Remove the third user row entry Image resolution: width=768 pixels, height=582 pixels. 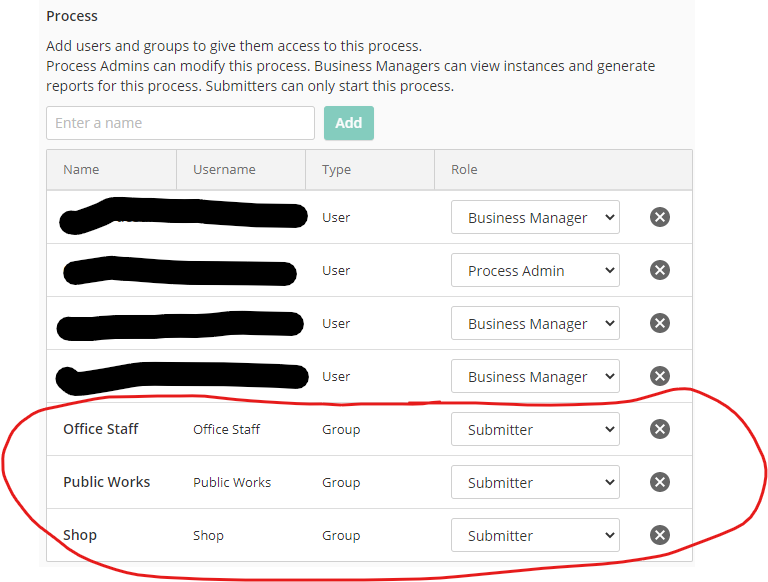659,323
